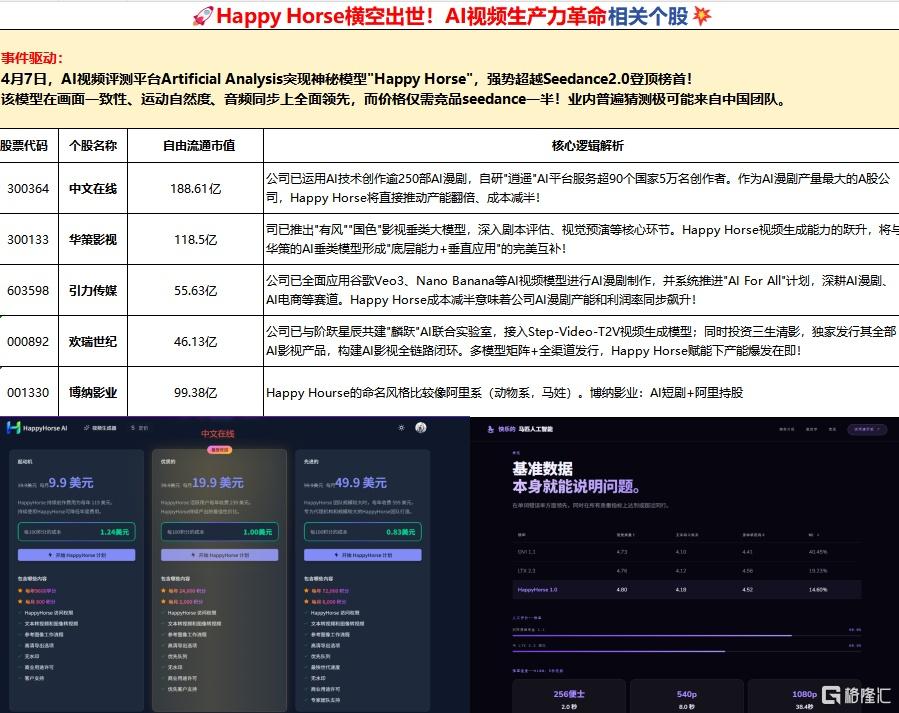Click 优先客户支持 in the 19.9 美元 plan

pos(182,689)
